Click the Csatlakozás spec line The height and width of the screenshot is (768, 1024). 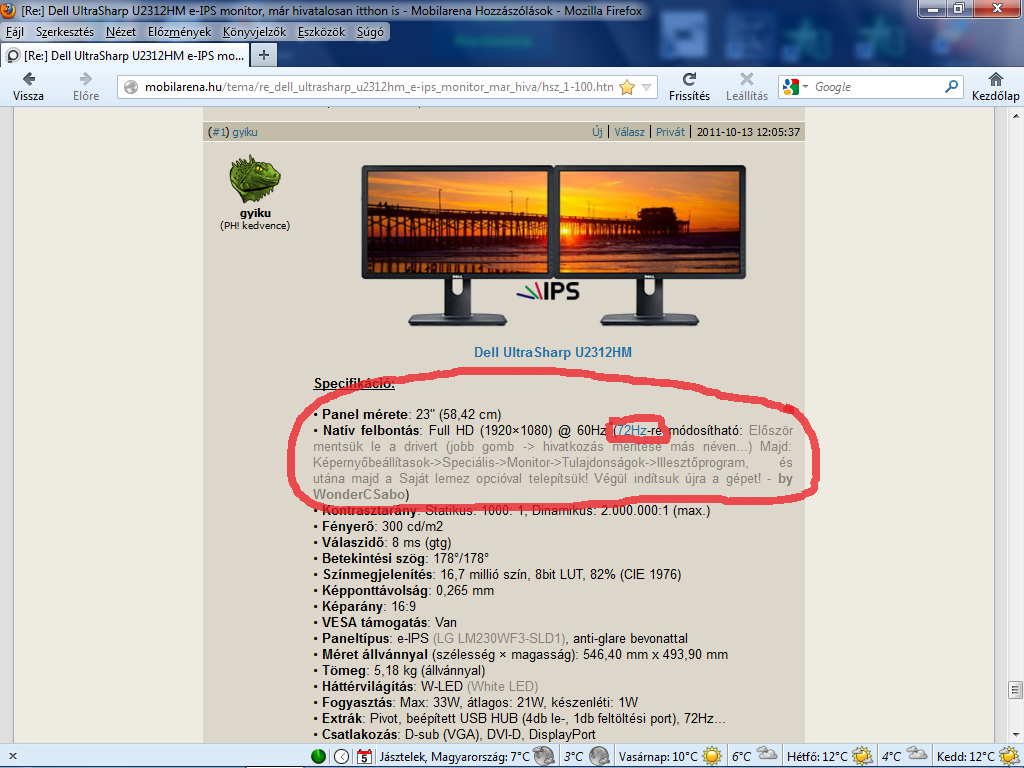[x=455, y=735]
